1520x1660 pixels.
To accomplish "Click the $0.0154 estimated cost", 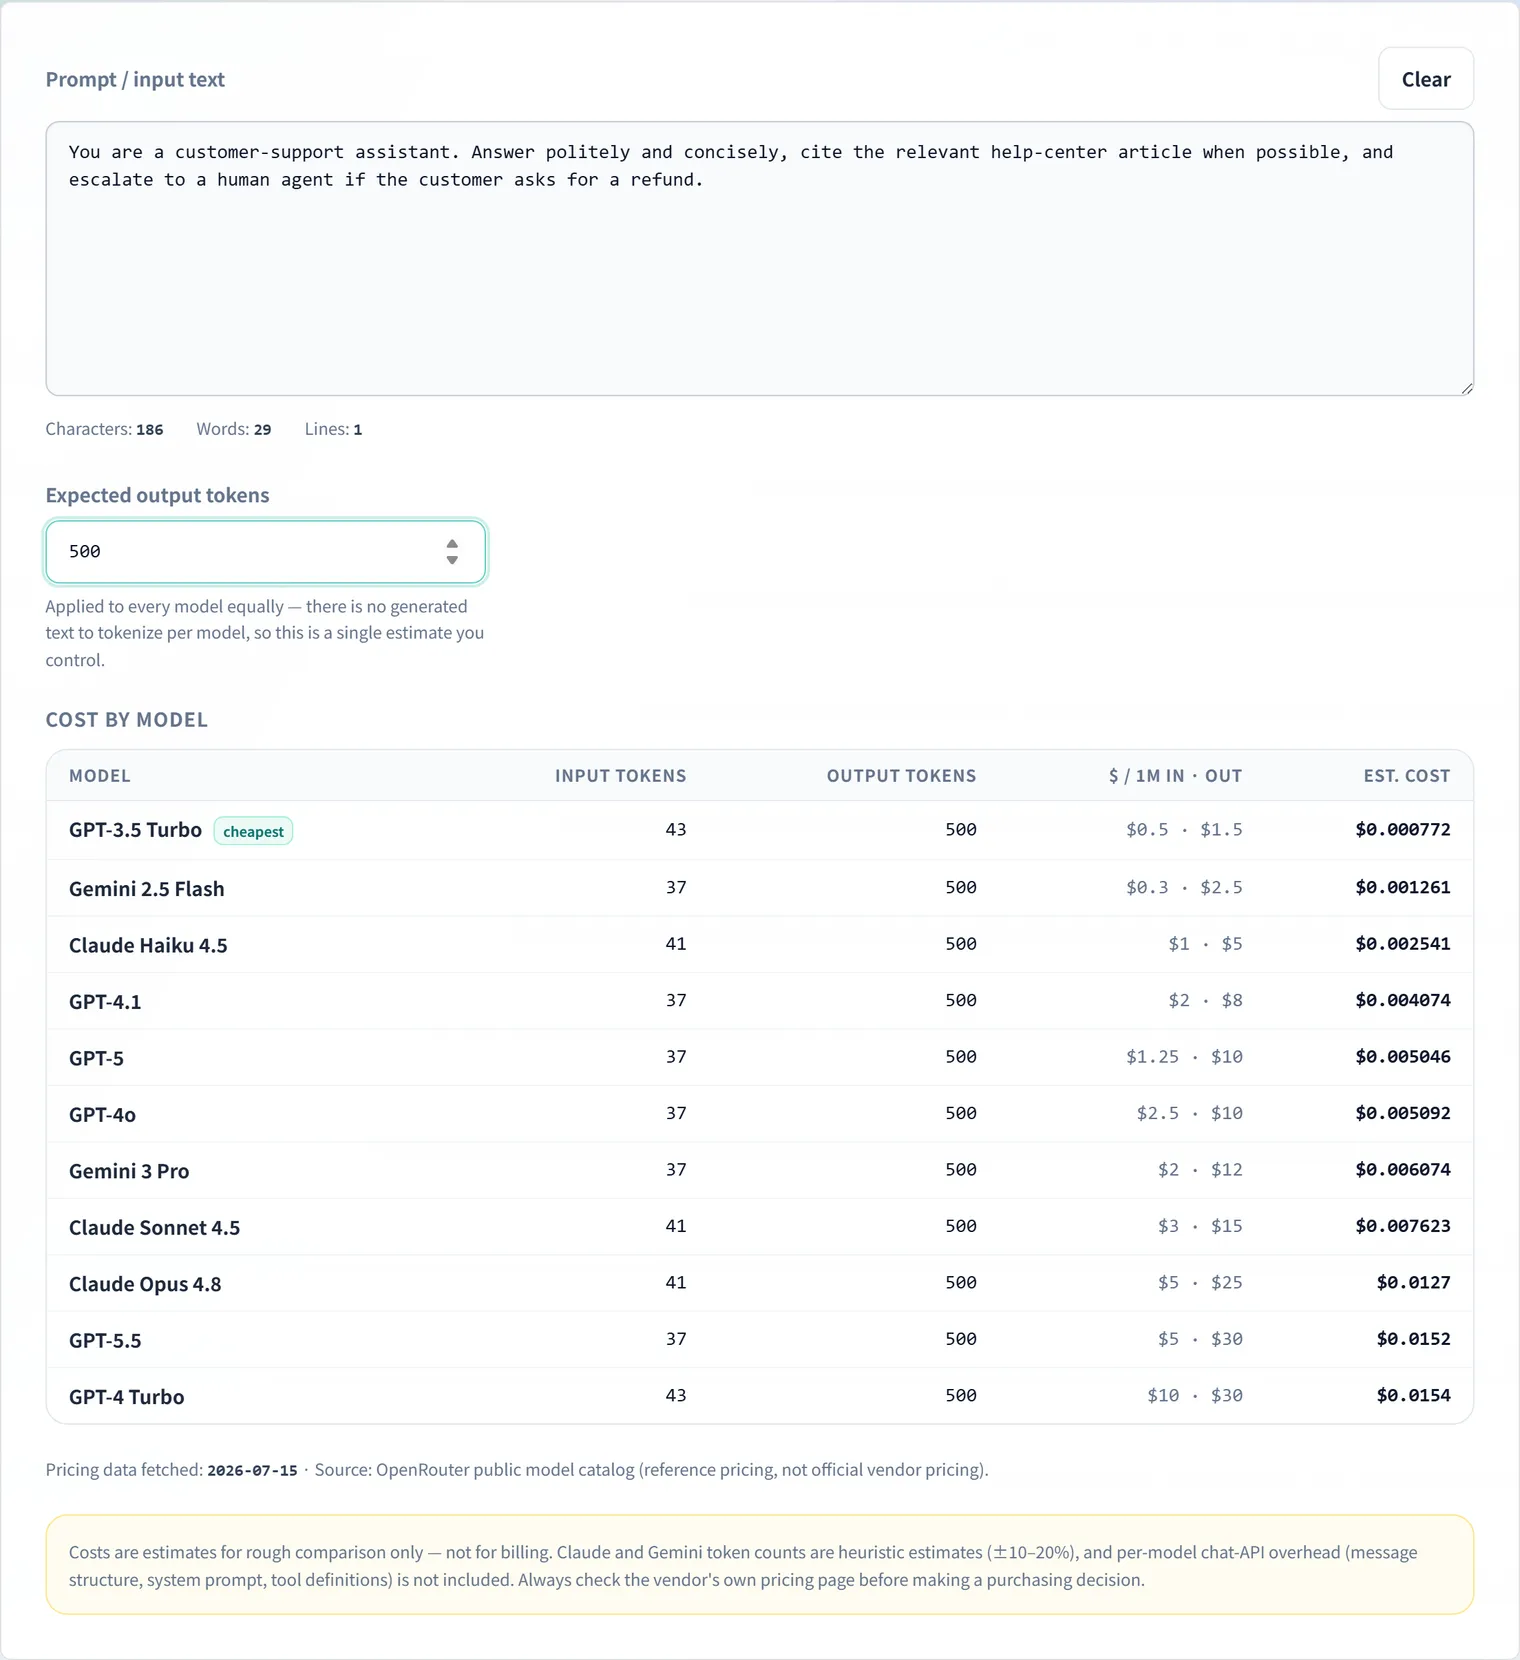I will coord(1413,1395).
